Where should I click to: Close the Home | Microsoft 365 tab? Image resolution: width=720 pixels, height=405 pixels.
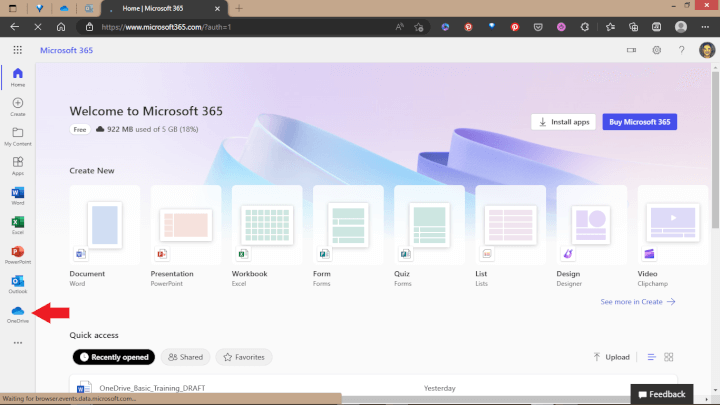click(x=217, y=8)
